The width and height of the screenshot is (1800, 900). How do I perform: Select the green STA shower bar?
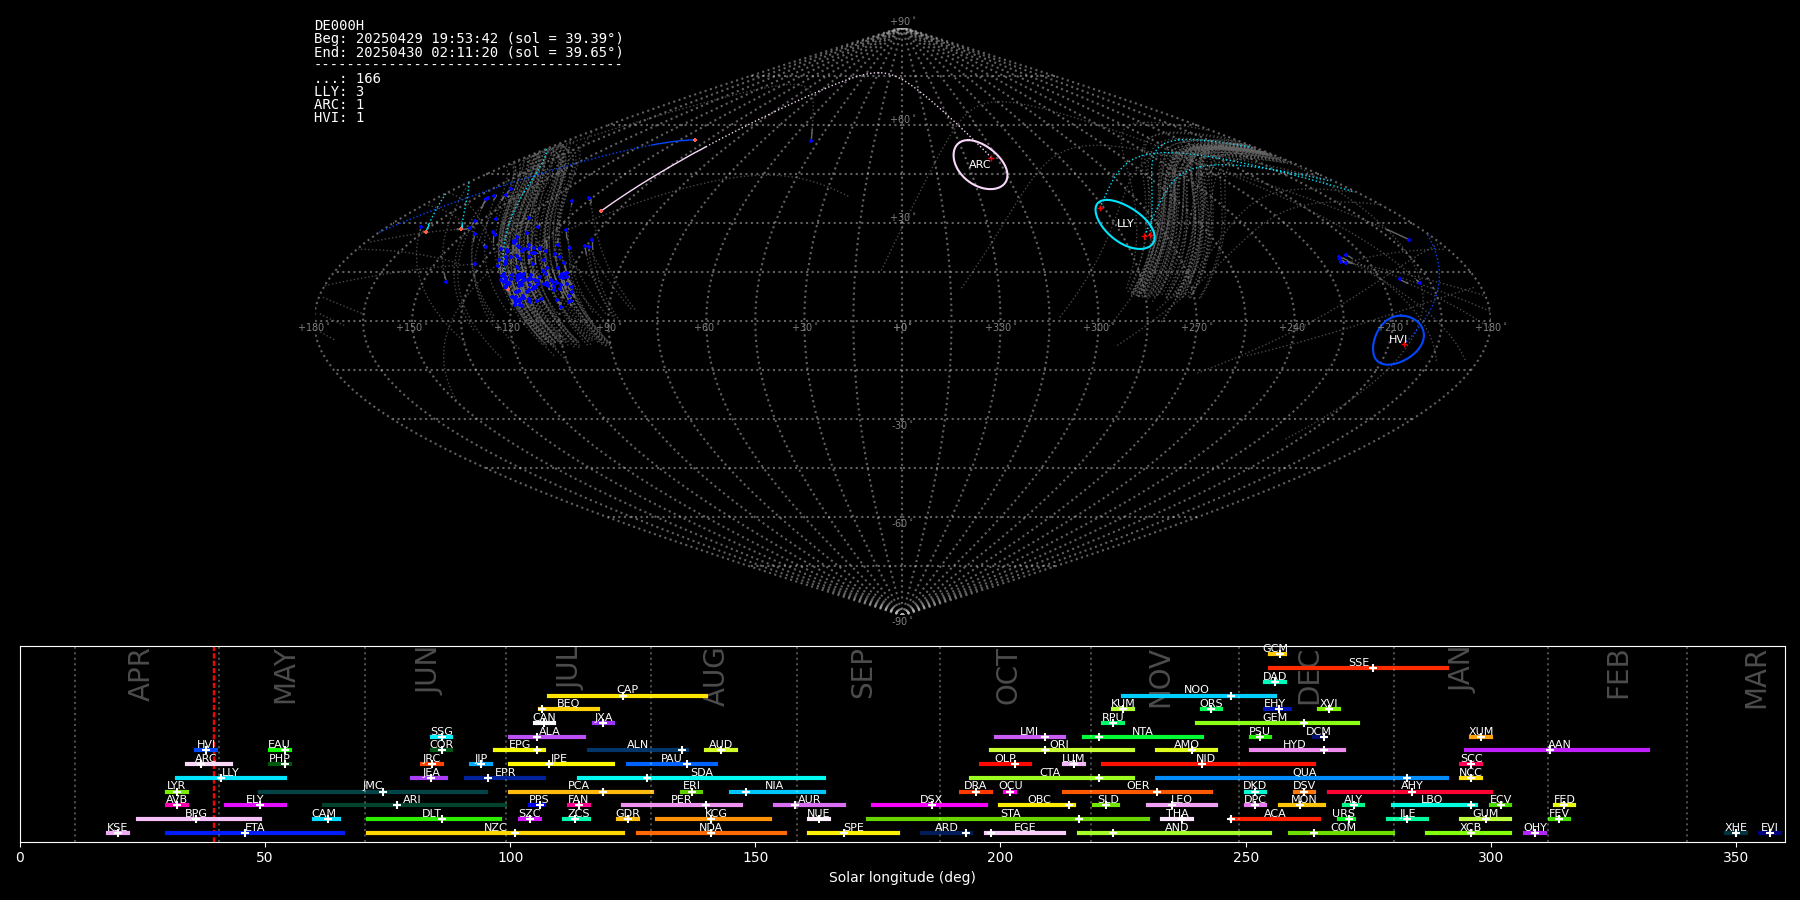click(x=1008, y=819)
